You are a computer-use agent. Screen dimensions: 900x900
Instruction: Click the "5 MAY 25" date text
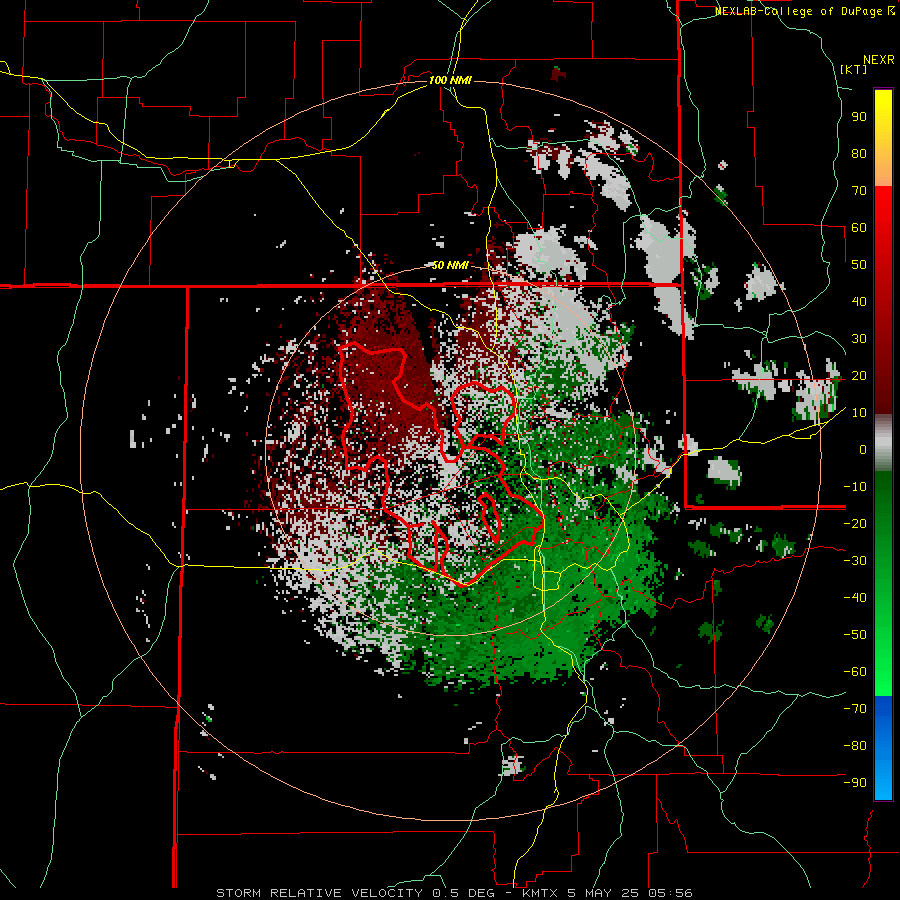pos(603,893)
